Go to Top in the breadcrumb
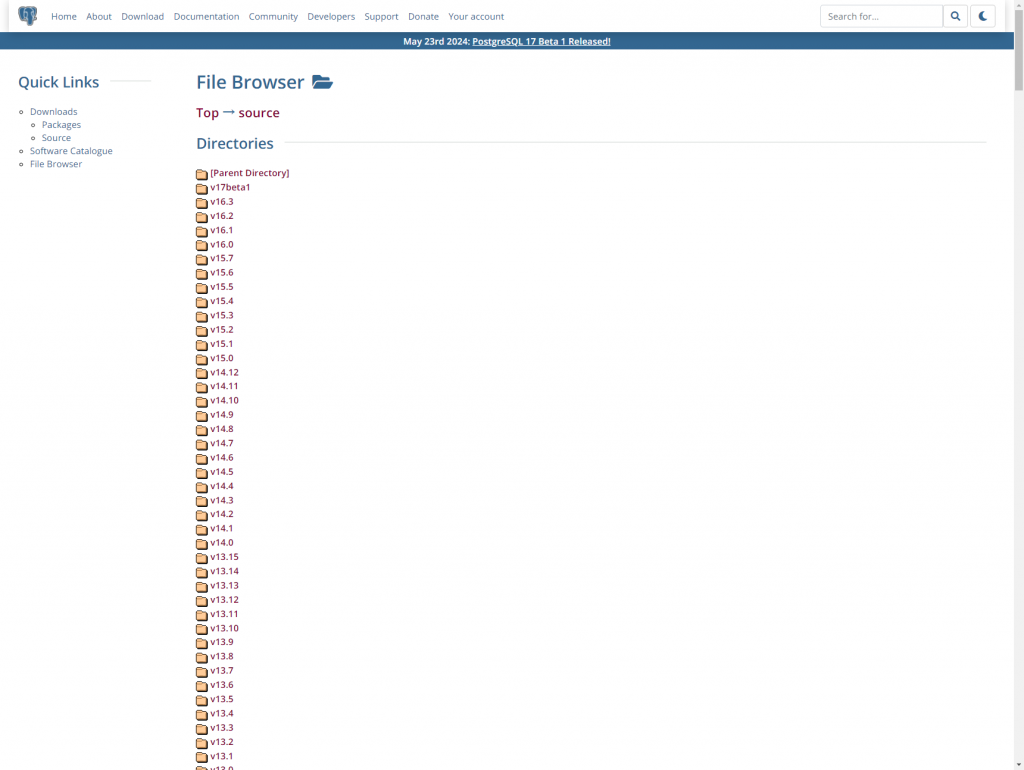 point(208,112)
